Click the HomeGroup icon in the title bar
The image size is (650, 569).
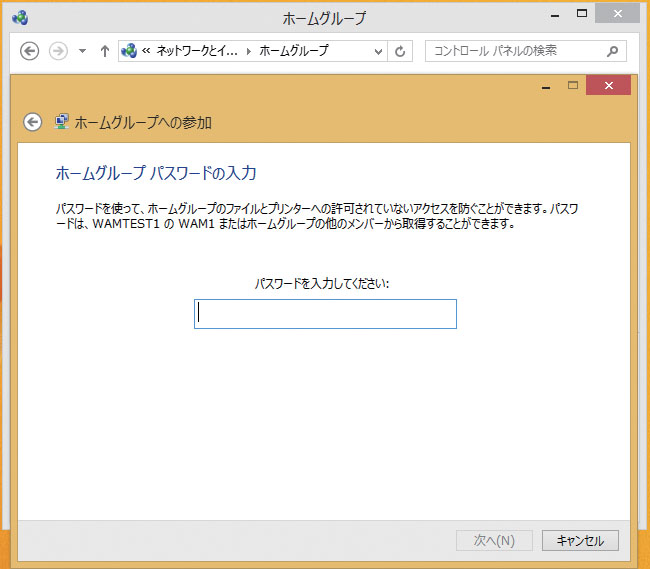[x=20, y=17]
